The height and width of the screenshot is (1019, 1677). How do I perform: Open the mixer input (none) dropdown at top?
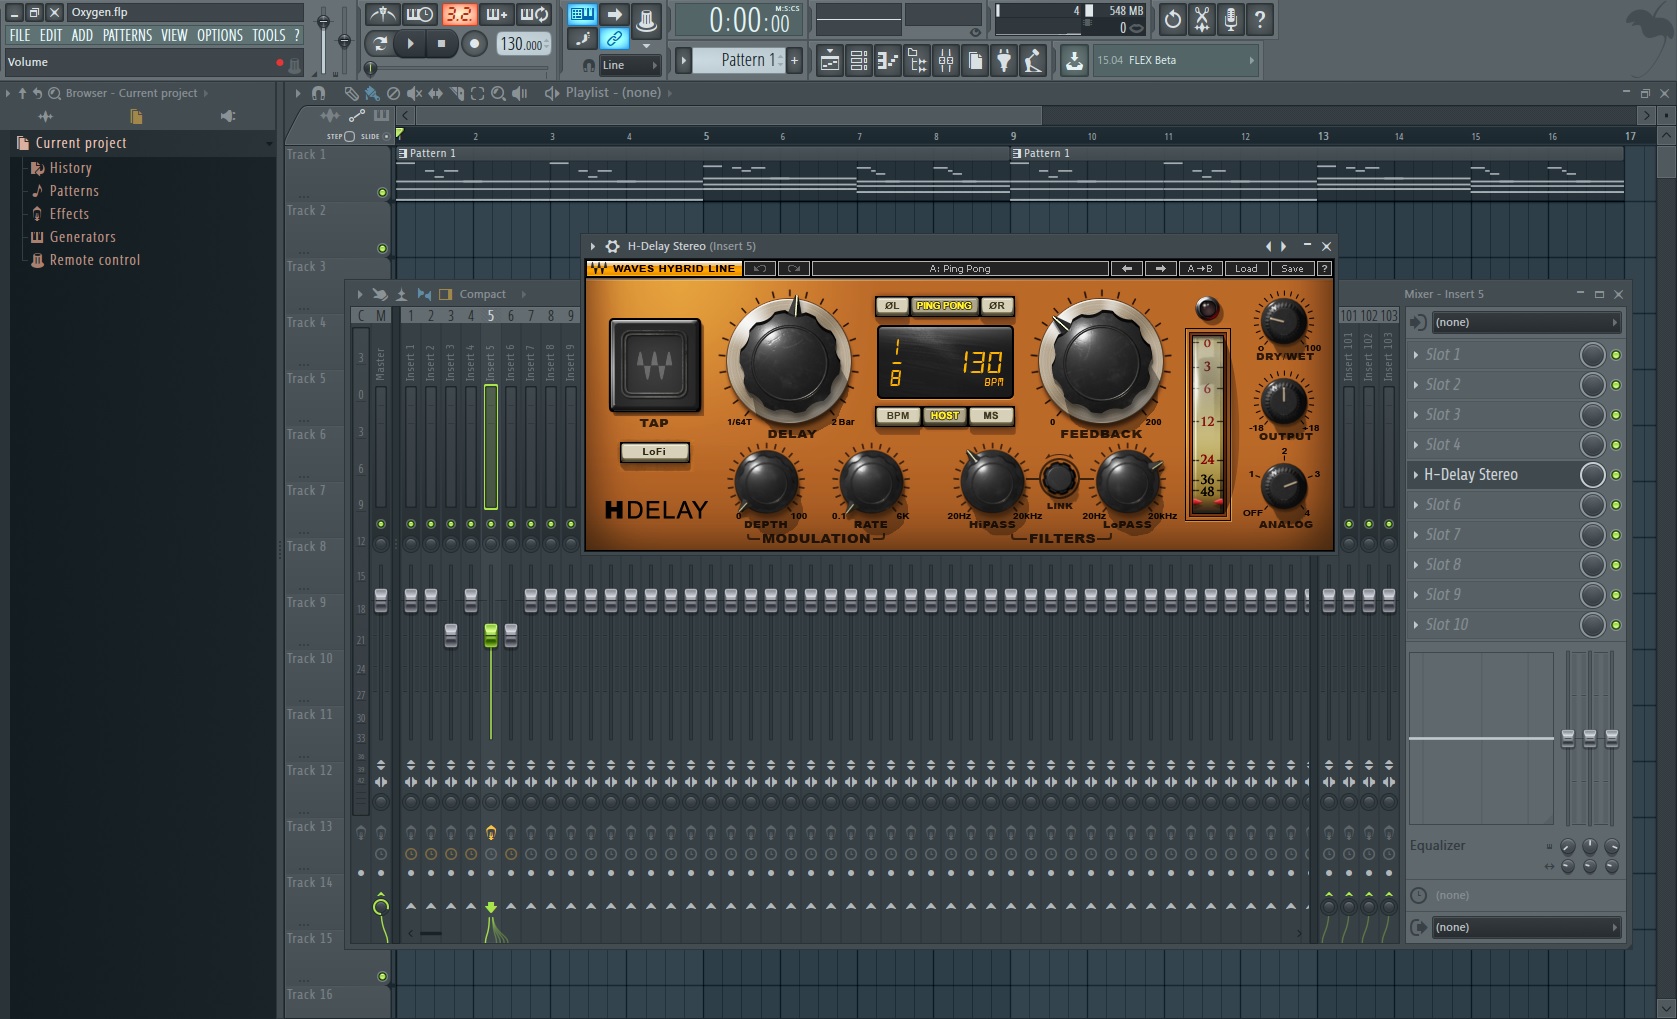click(x=1525, y=322)
